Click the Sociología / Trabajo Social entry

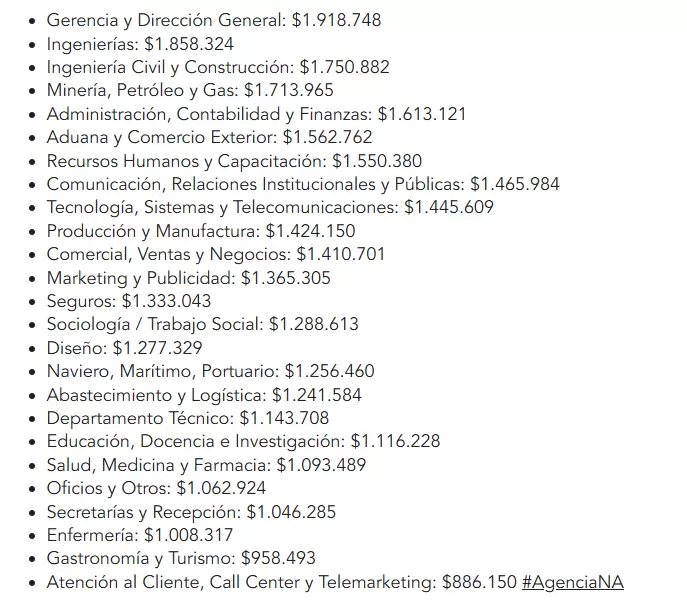pos(202,324)
